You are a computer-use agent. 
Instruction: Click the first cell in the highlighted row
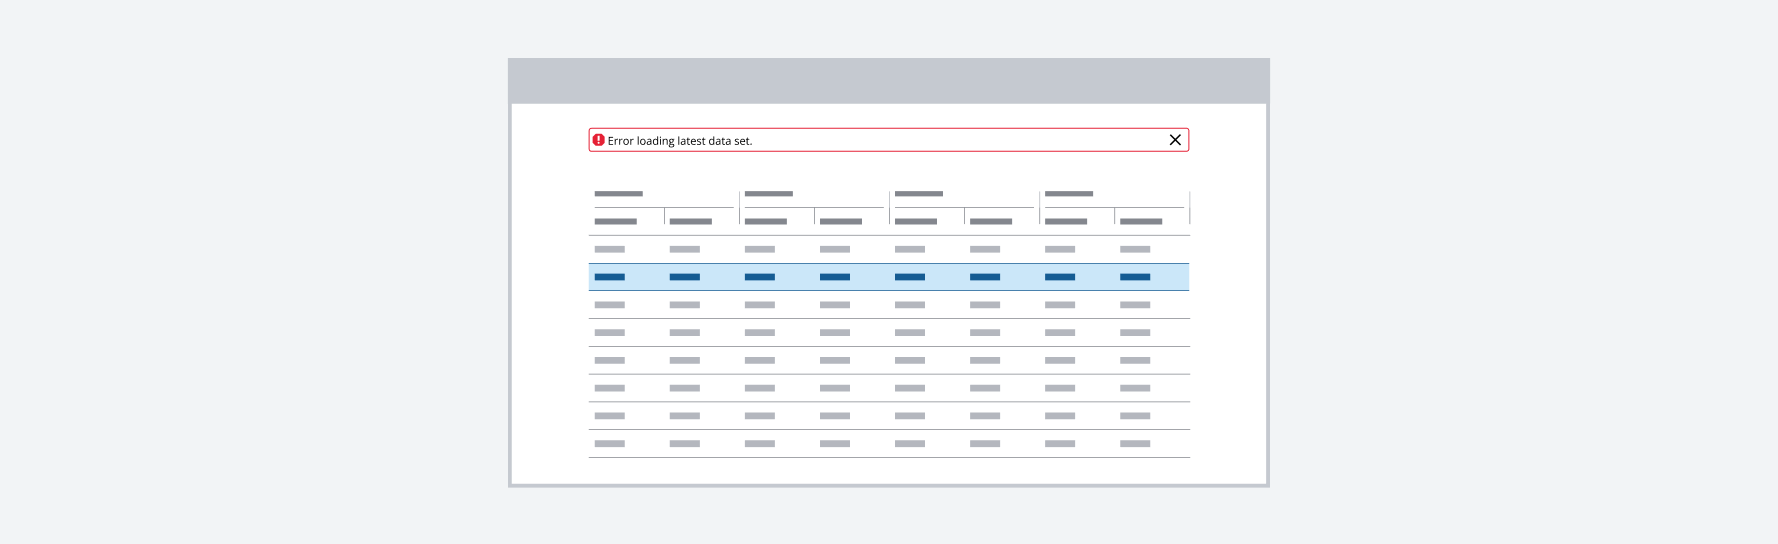pos(610,277)
